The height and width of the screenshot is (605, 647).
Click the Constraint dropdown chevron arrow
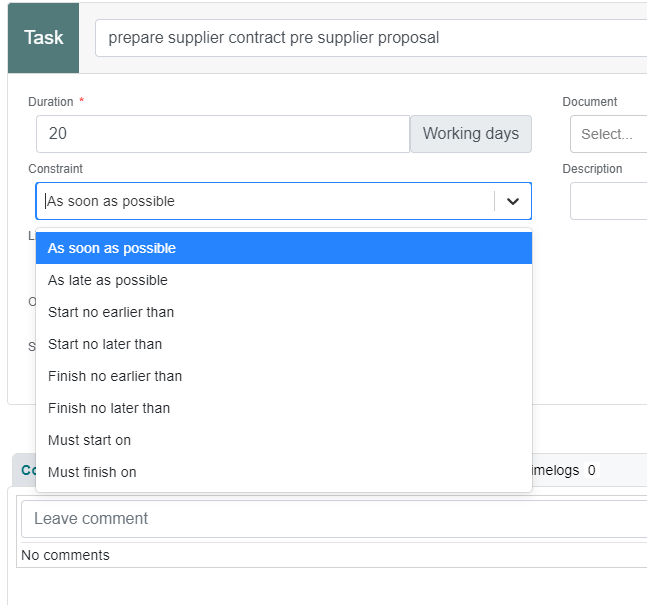click(x=512, y=201)
